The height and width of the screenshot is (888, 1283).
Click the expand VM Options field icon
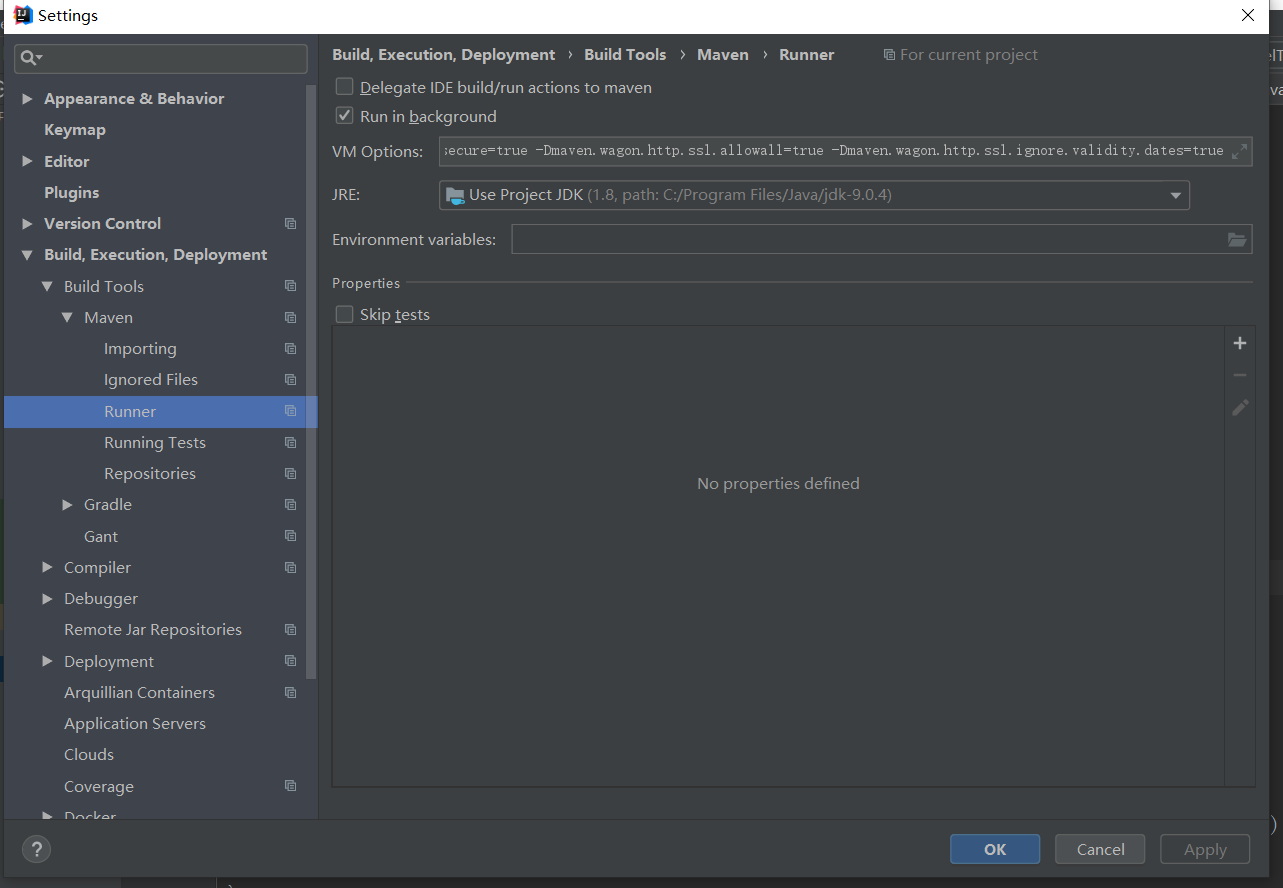coord(1239,151)
